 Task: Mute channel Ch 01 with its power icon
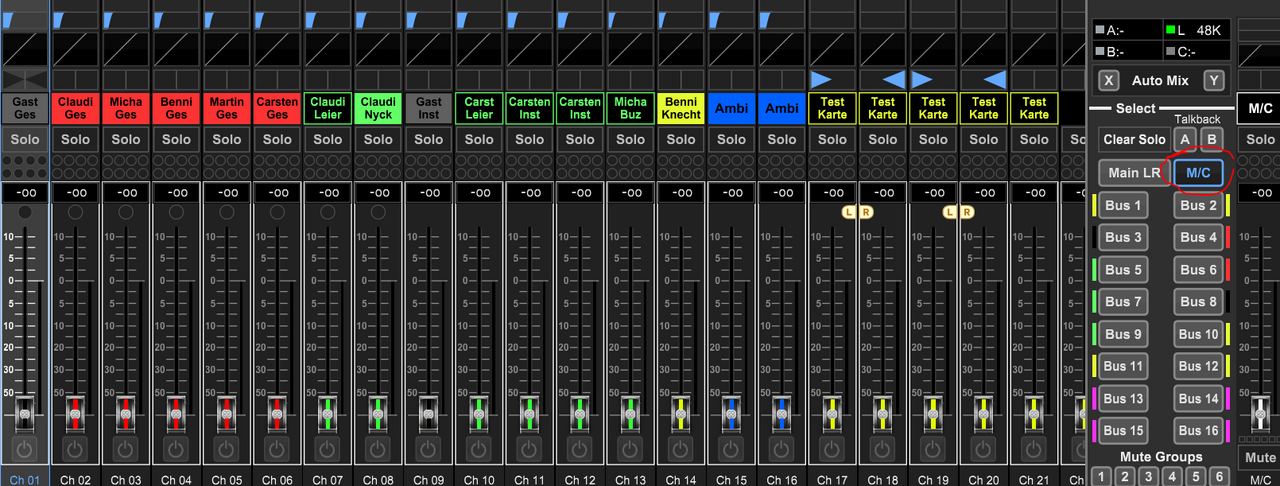point(25,449)
